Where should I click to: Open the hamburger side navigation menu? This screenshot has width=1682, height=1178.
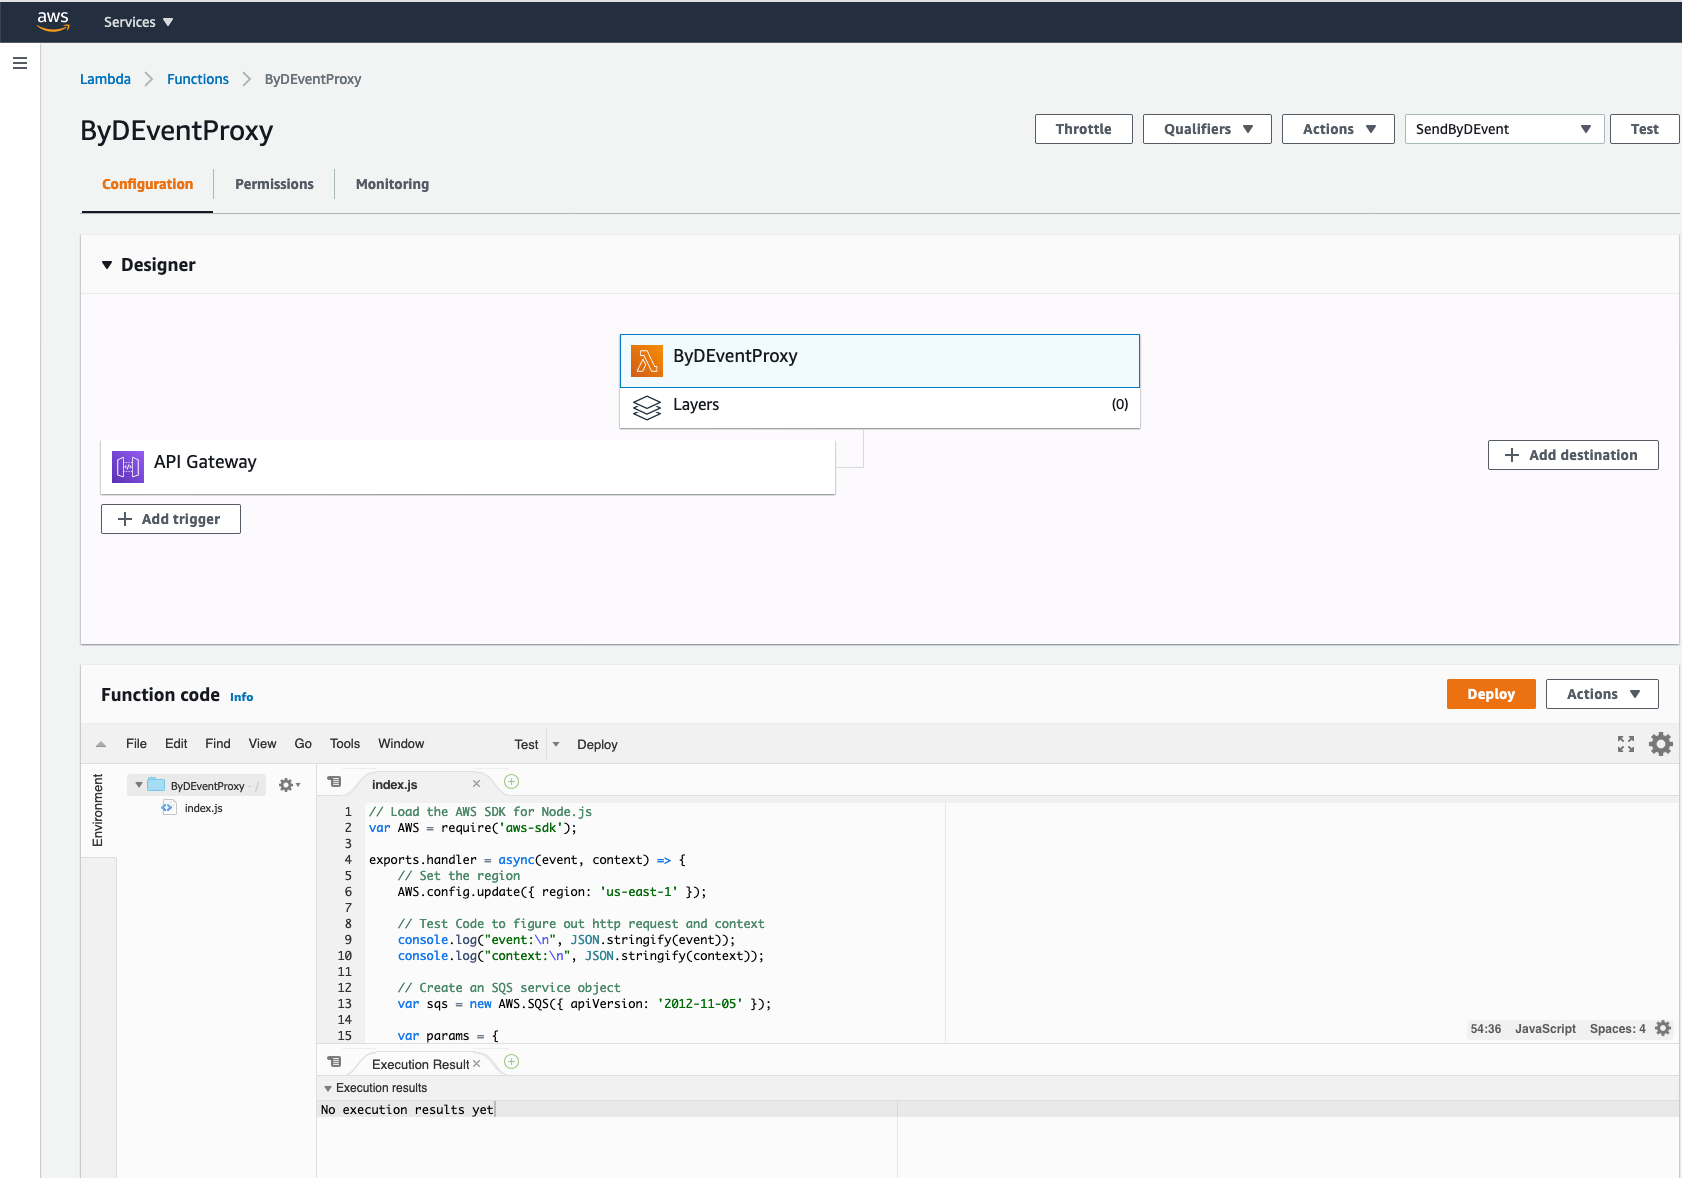point(20,63)
